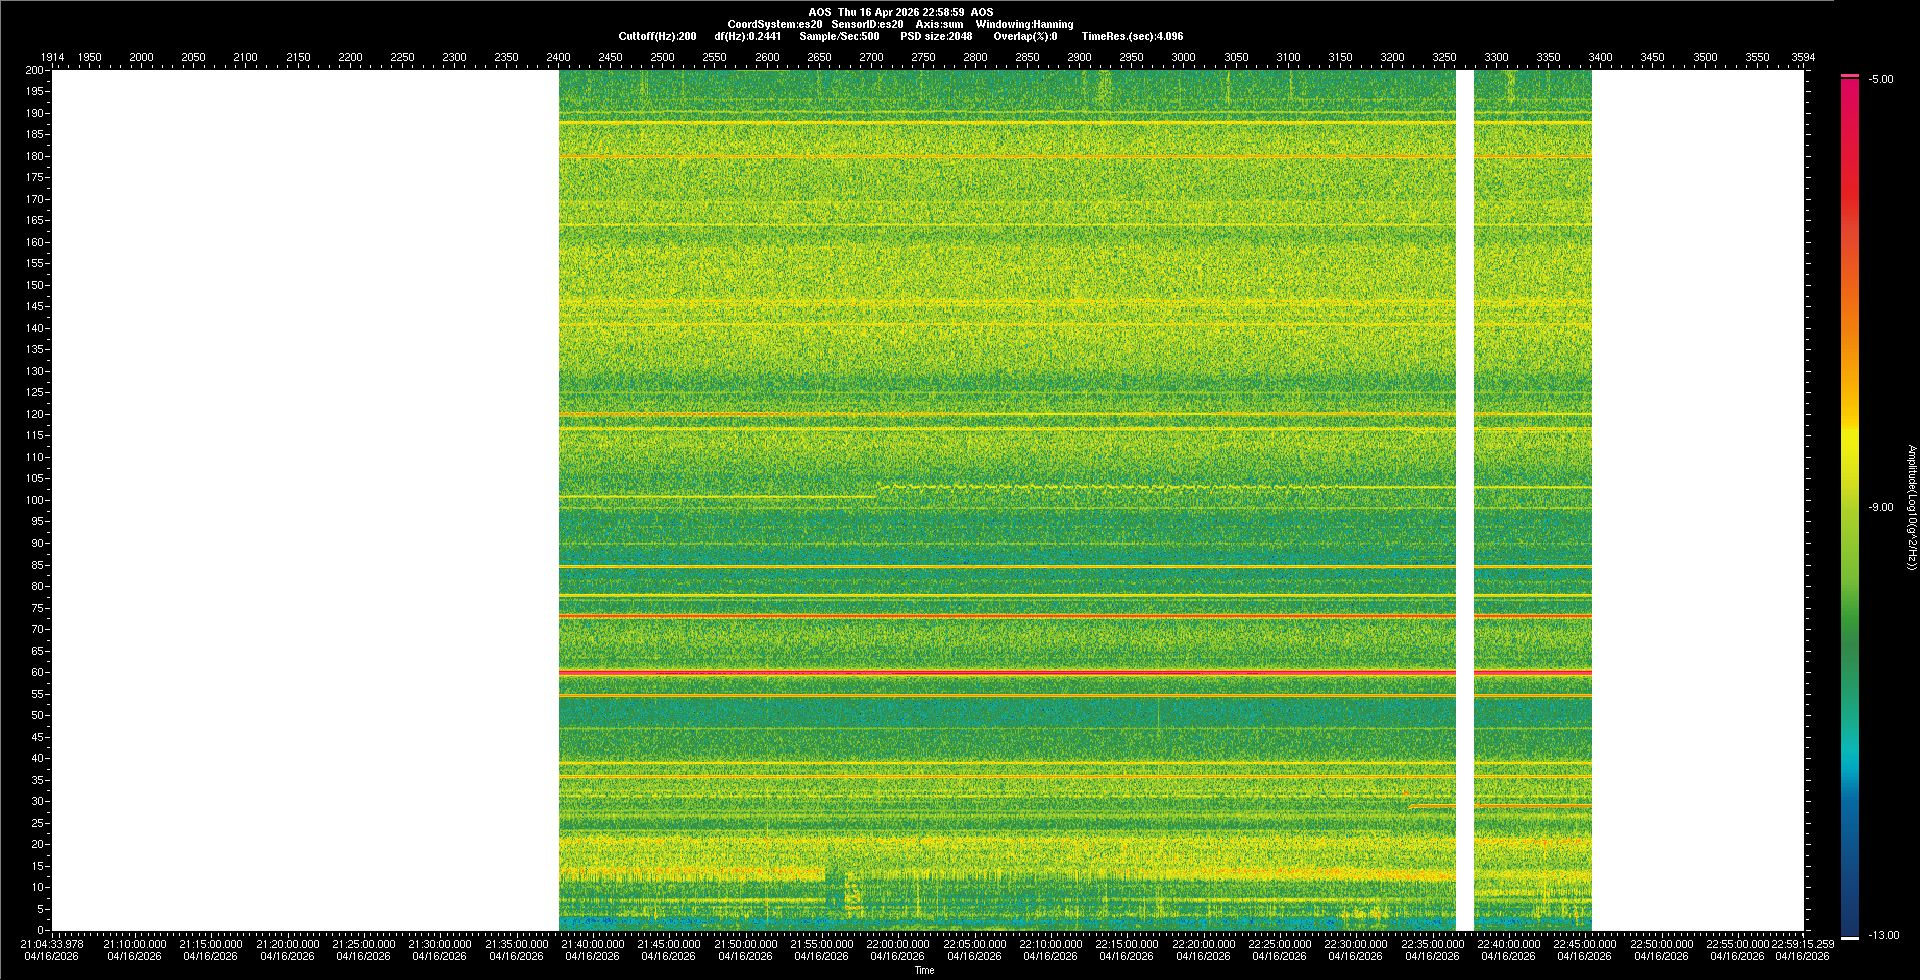The height and width of the screenshot is (980, 1920).
Task: Click the 21:40:00.000 time axis label
Action: 592,944
